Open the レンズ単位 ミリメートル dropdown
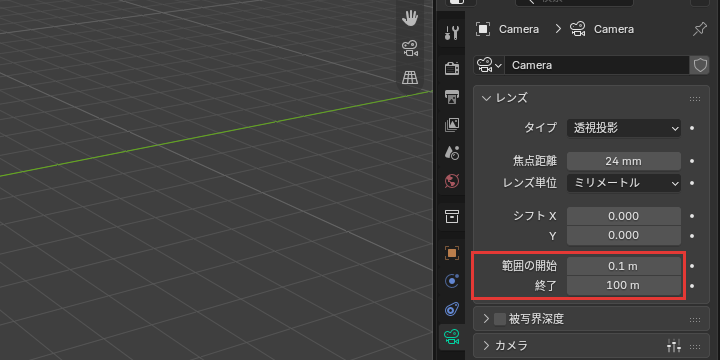The image size is (720, 360). pyautogui.click(x=624, y=183)
